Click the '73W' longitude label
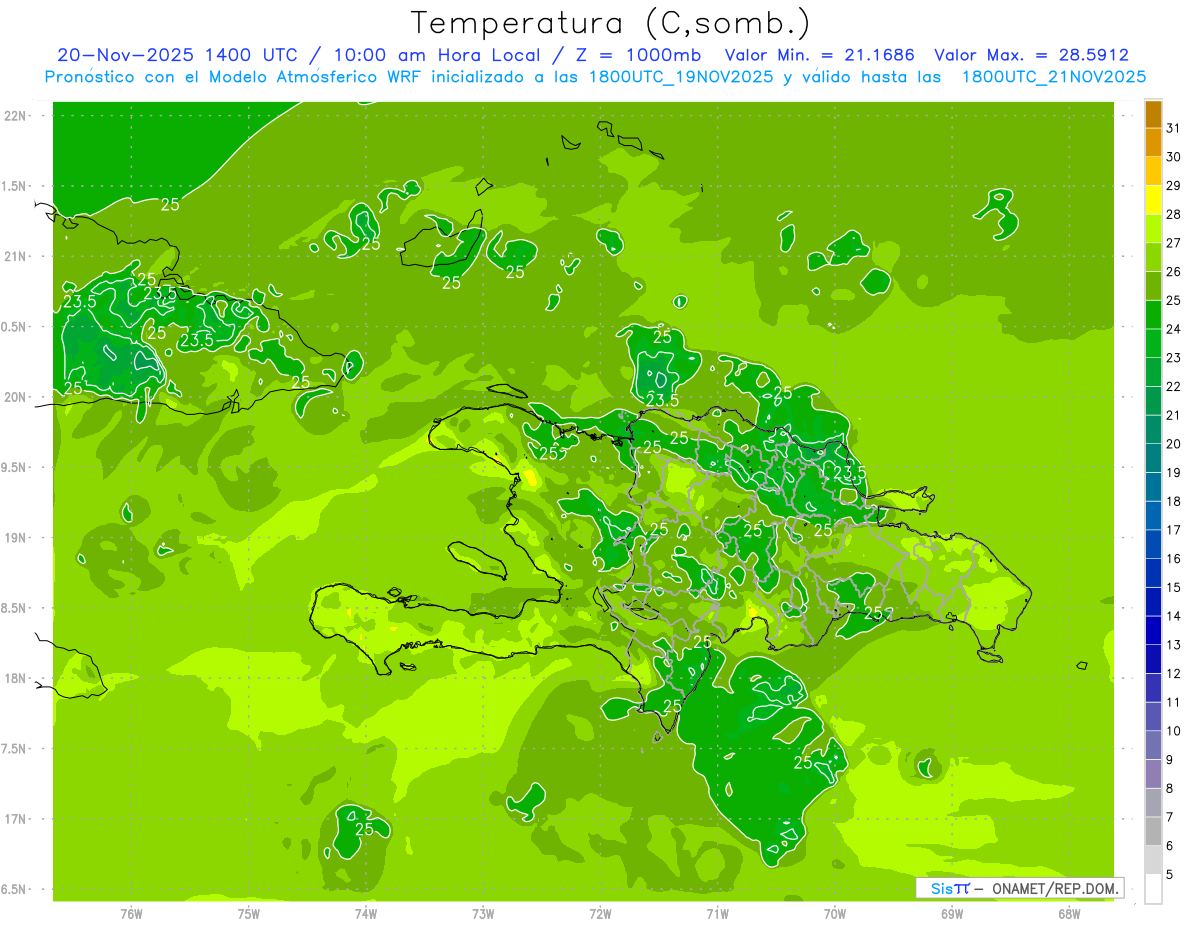Screen dimensions: 1200x927 [483, 914]
